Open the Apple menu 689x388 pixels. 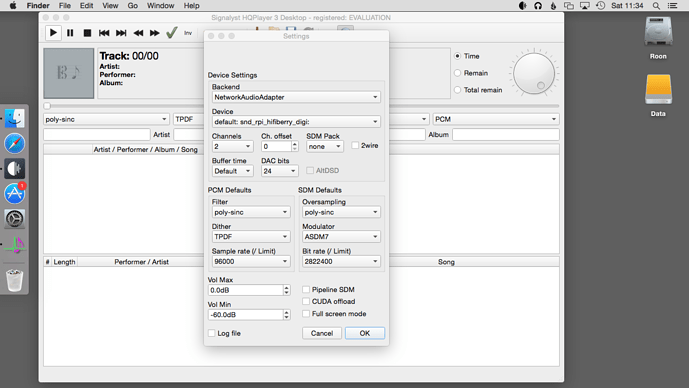pyautogui.click(x=13, y=6)
